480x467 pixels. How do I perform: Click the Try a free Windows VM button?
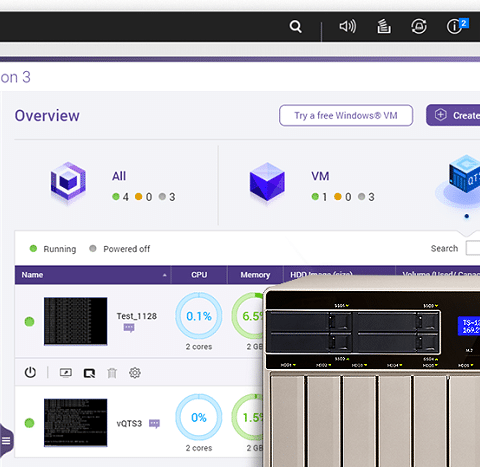[x=346, y=116]
